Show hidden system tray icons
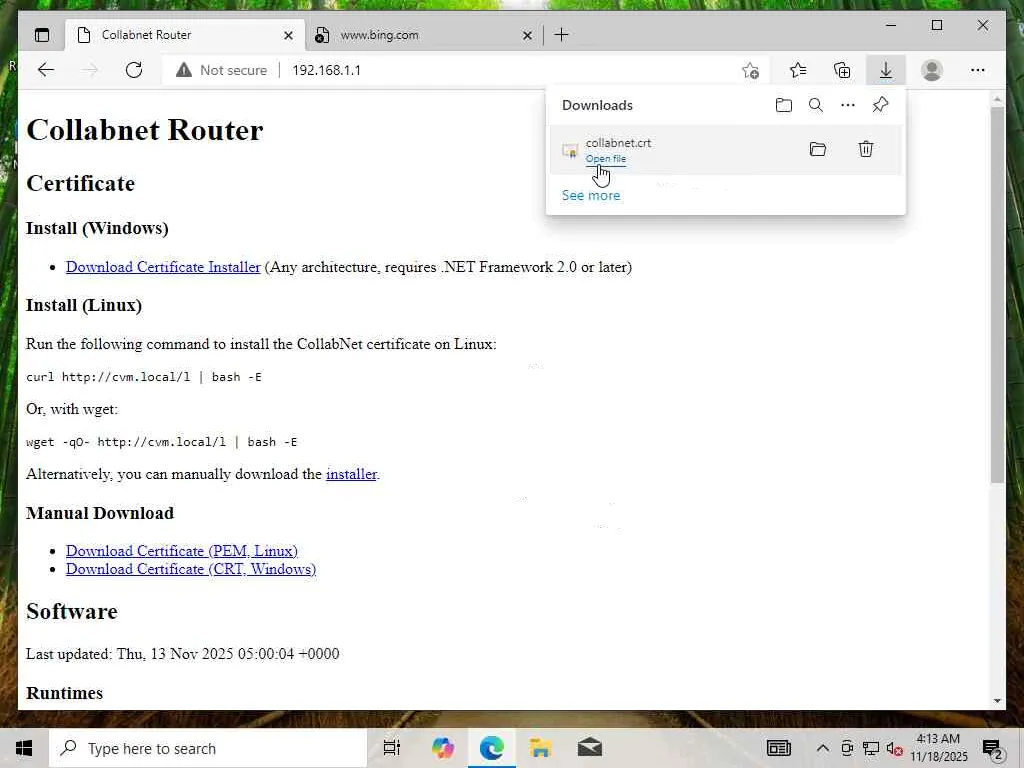Screen dimensions: 1024x768 (x=823, y=748)
